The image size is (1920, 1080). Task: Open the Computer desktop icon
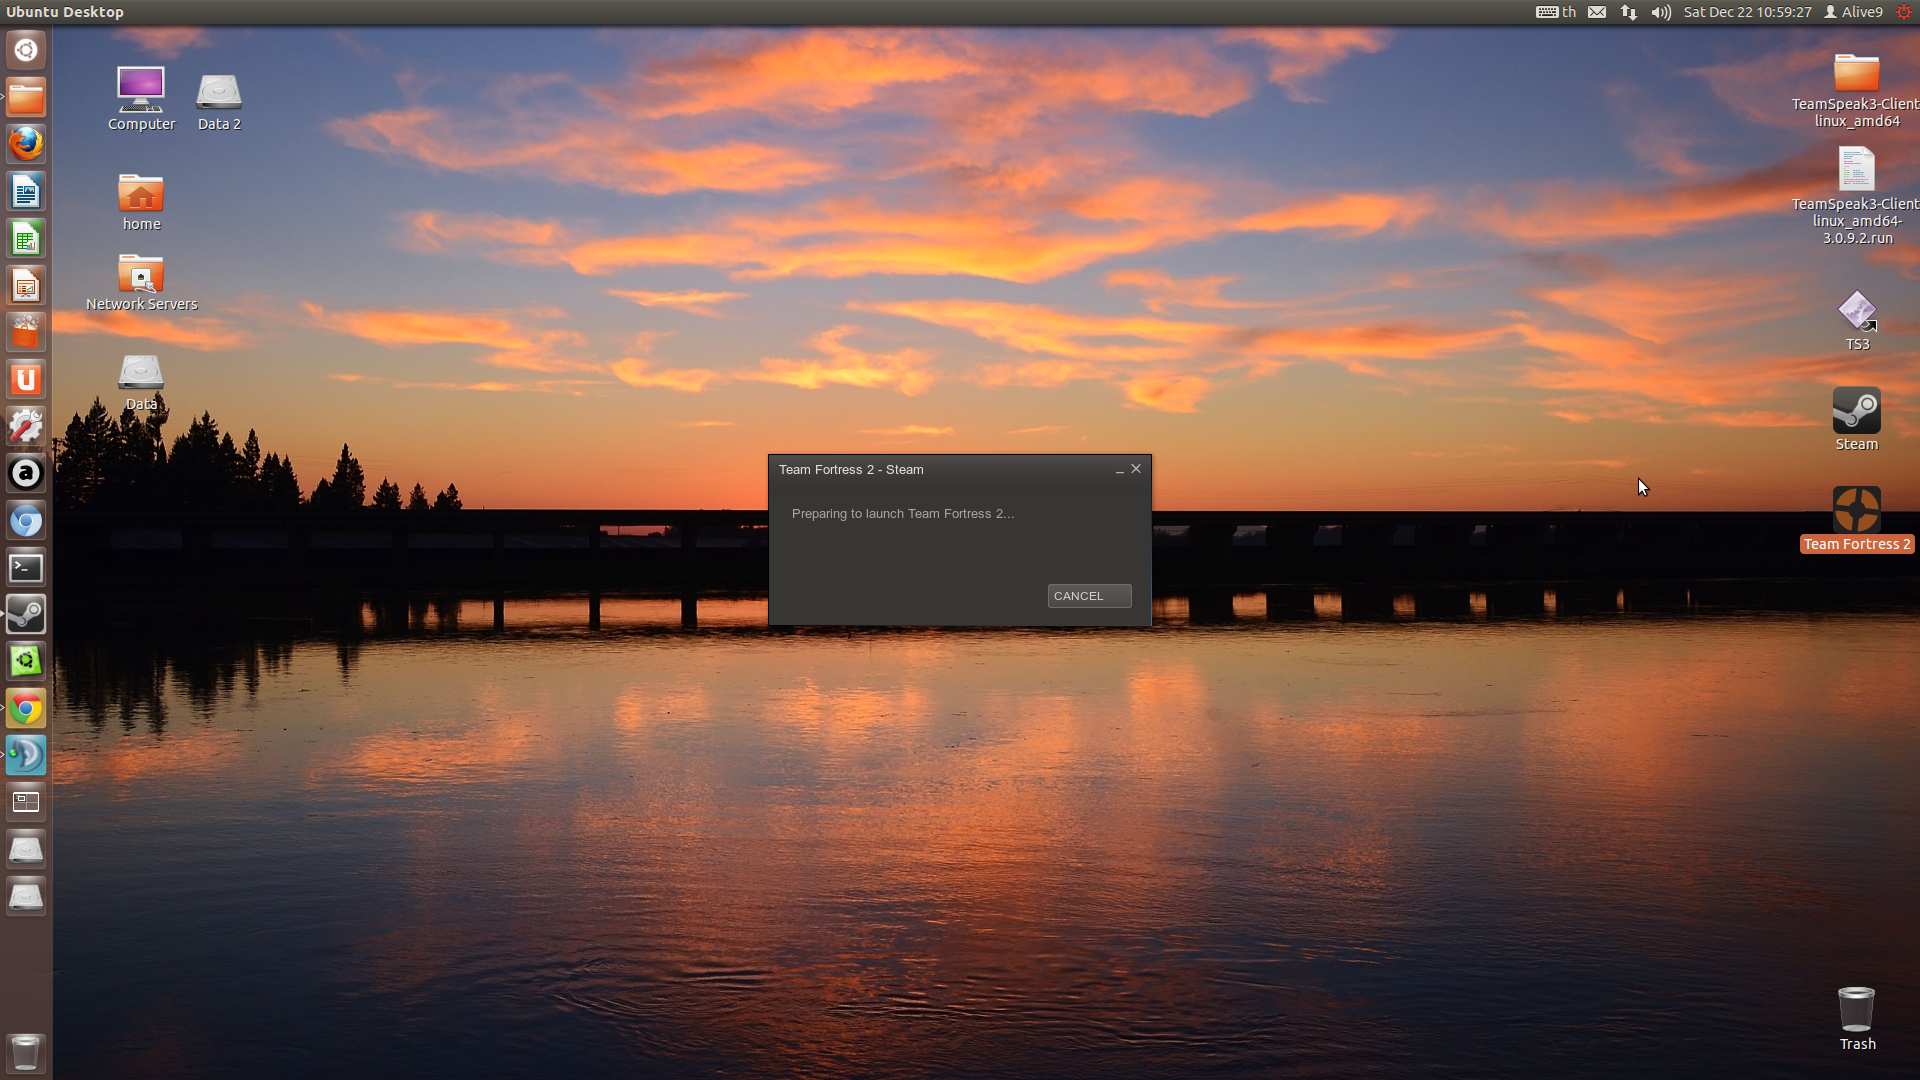coord(141,92)
